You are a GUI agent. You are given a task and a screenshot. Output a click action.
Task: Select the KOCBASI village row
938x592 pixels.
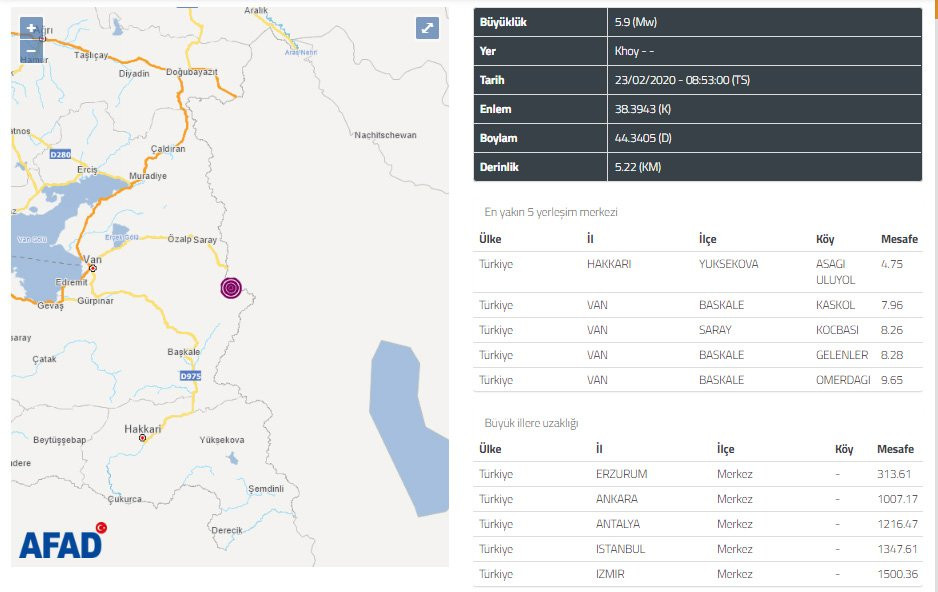pyautogui.click(x=697, y=329)
